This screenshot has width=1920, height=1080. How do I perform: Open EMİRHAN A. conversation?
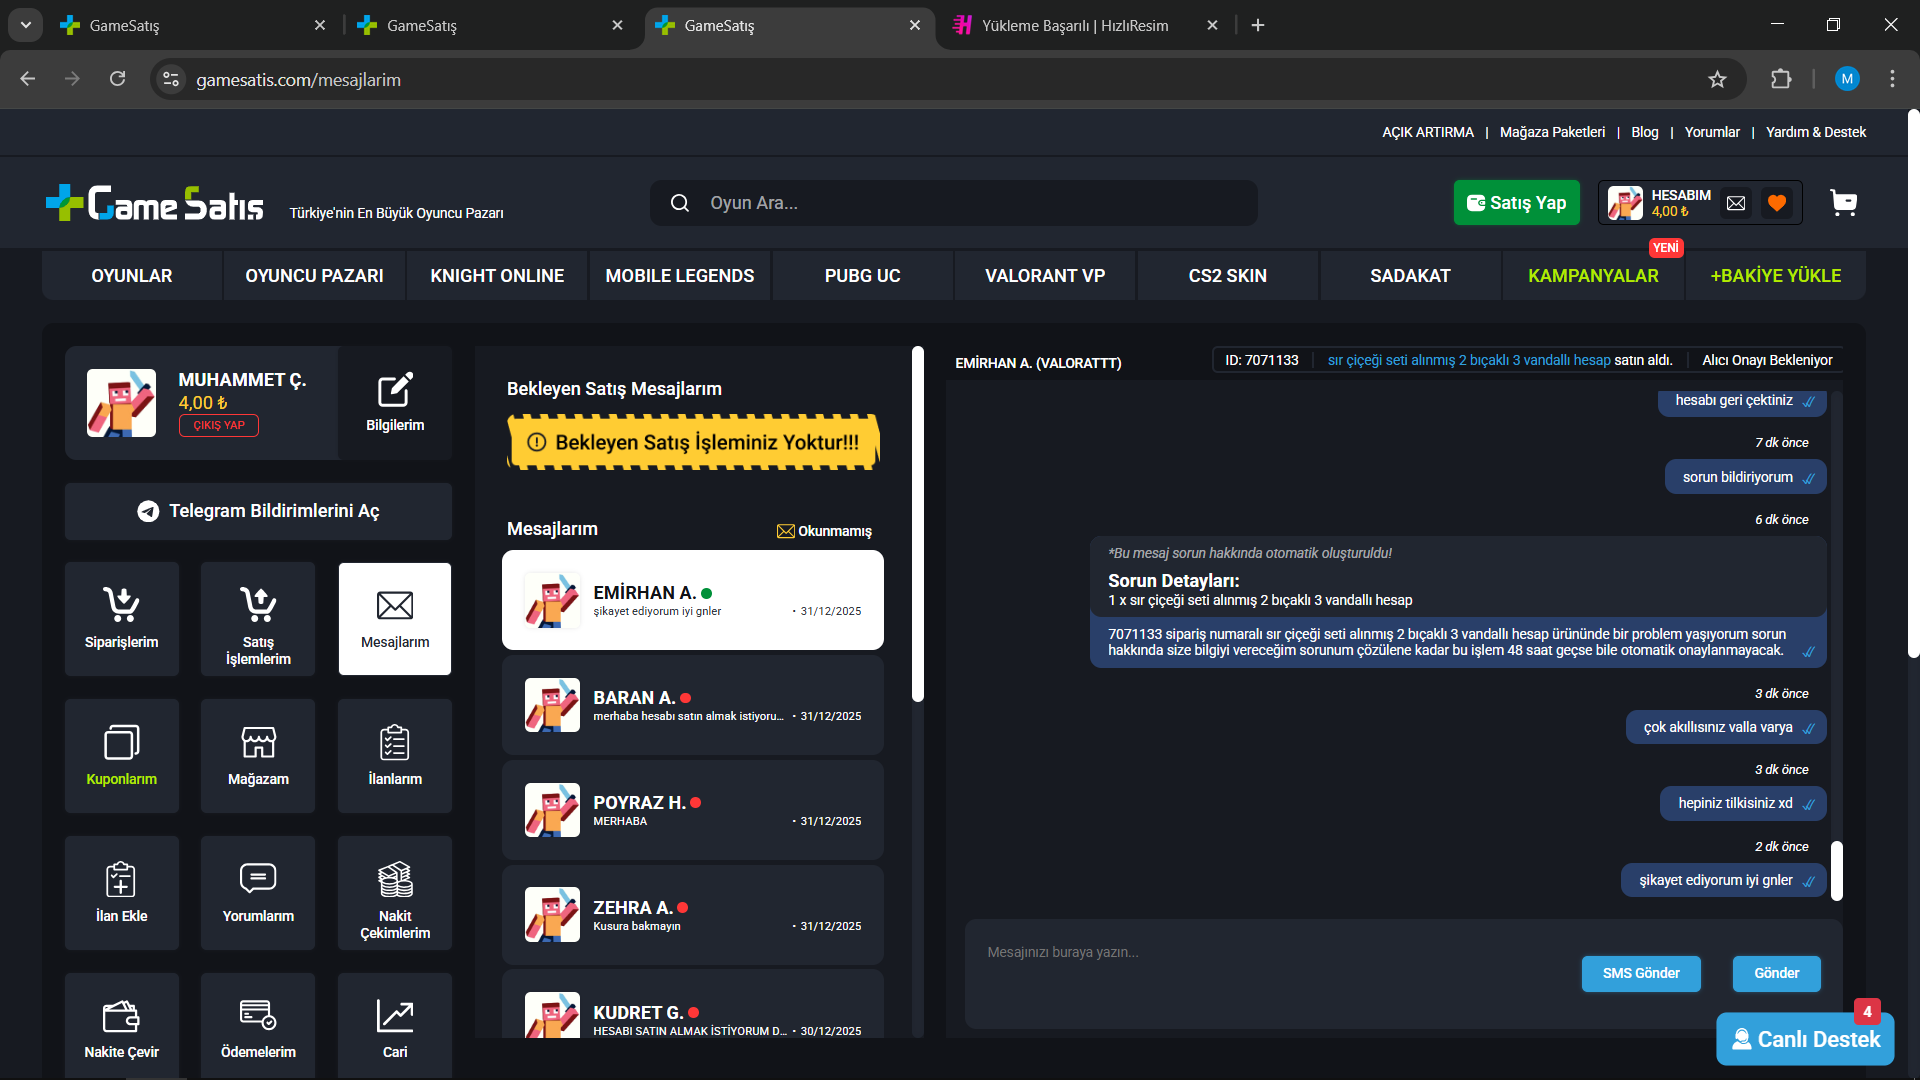693,600
